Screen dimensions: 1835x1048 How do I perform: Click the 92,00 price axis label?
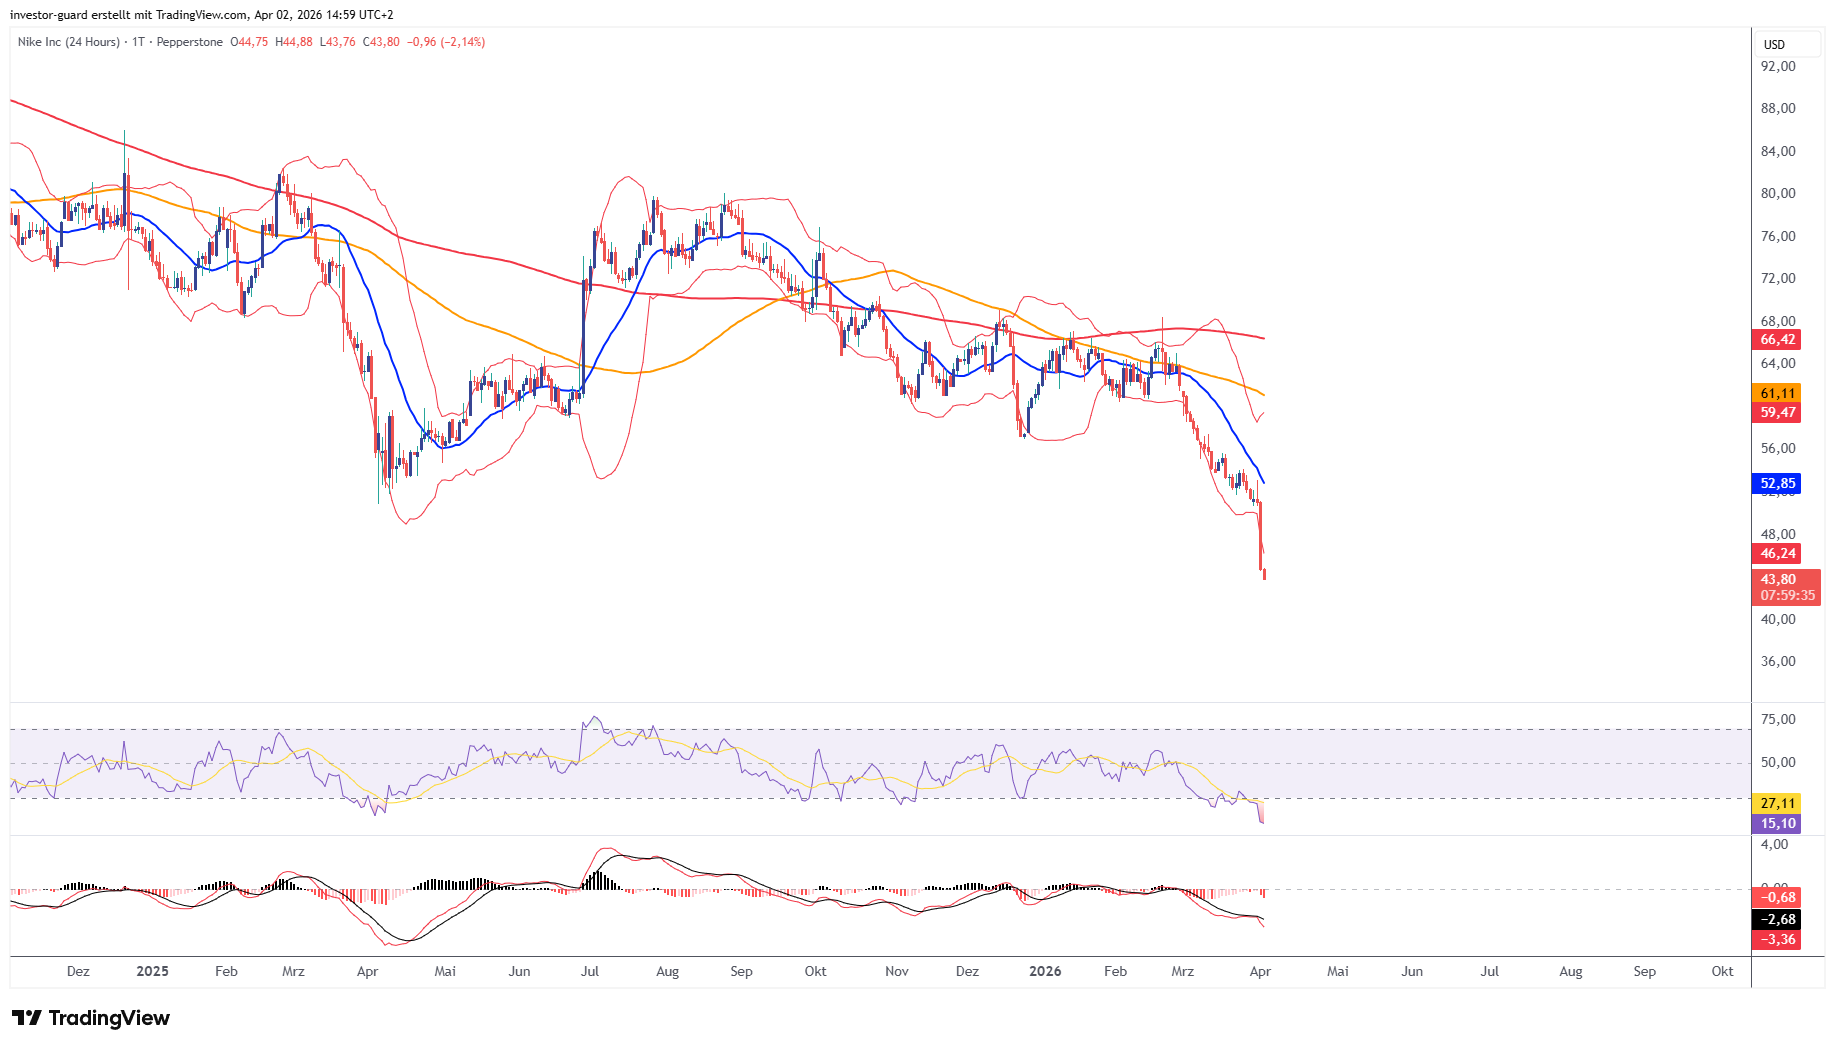coord(1778,67)
